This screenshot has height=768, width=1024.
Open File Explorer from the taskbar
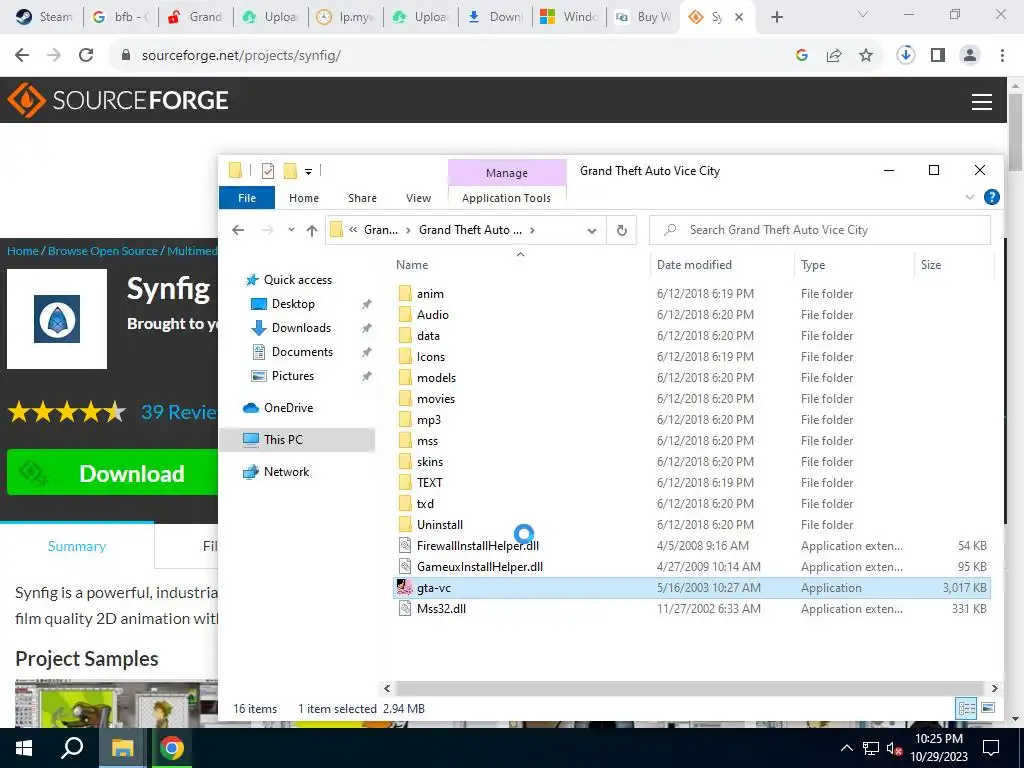point(122,748)
